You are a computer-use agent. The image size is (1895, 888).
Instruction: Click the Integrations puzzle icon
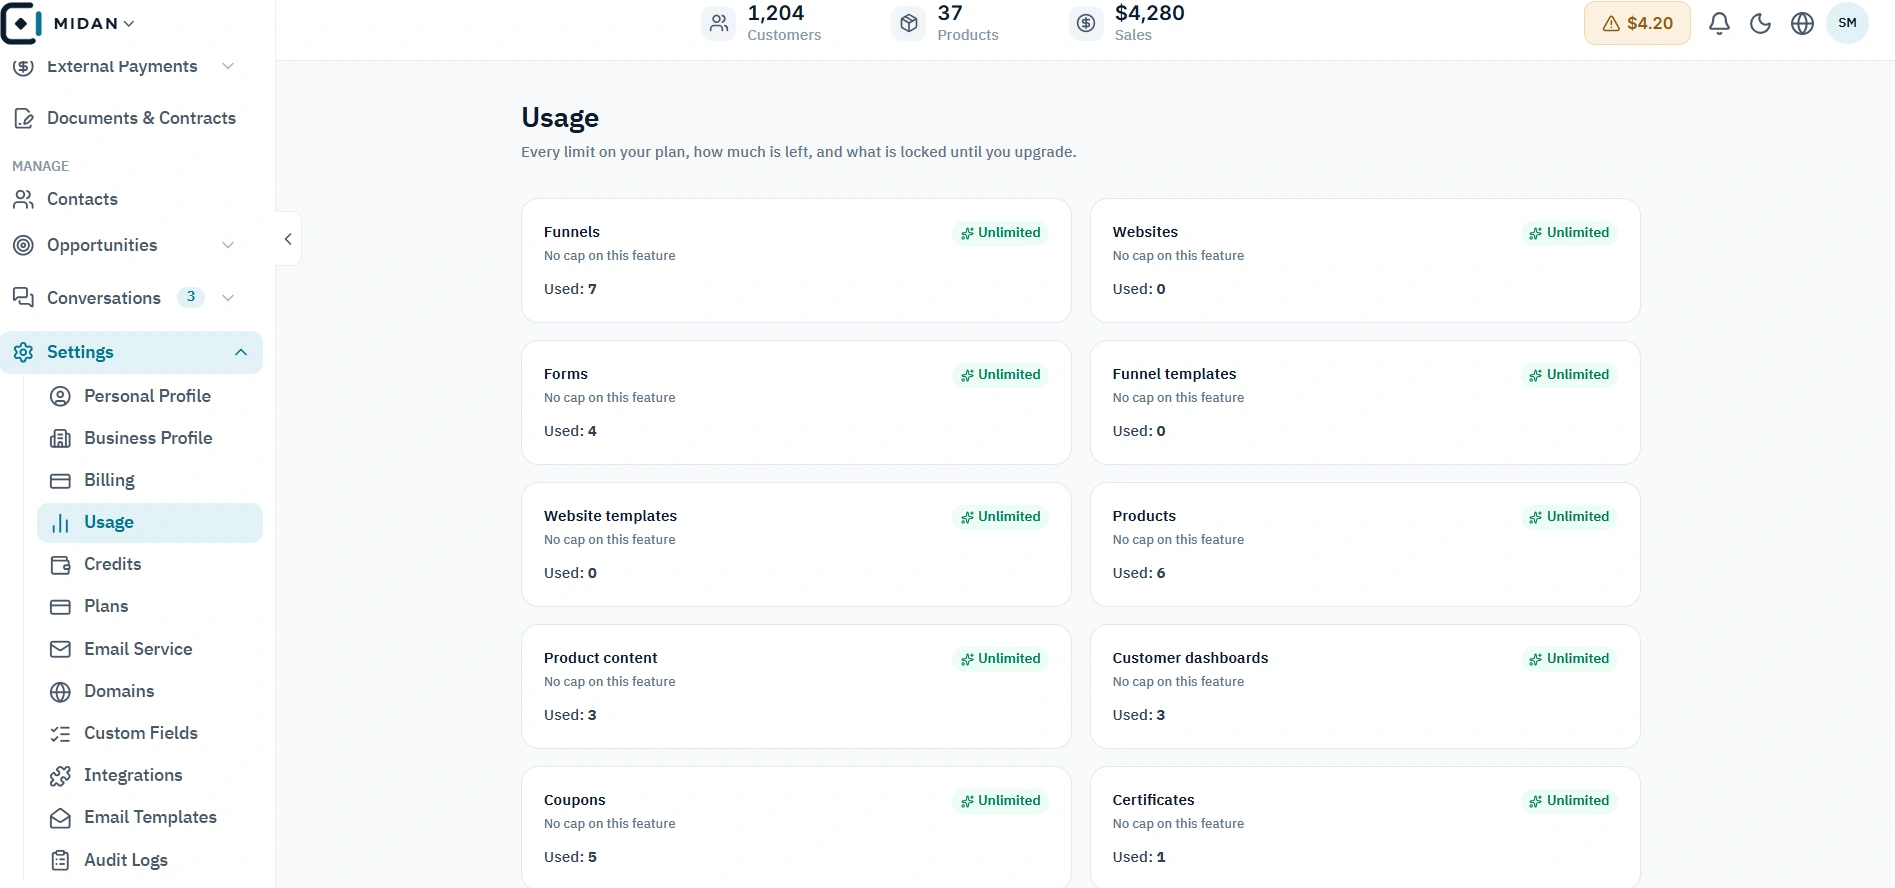coord(61,775)
